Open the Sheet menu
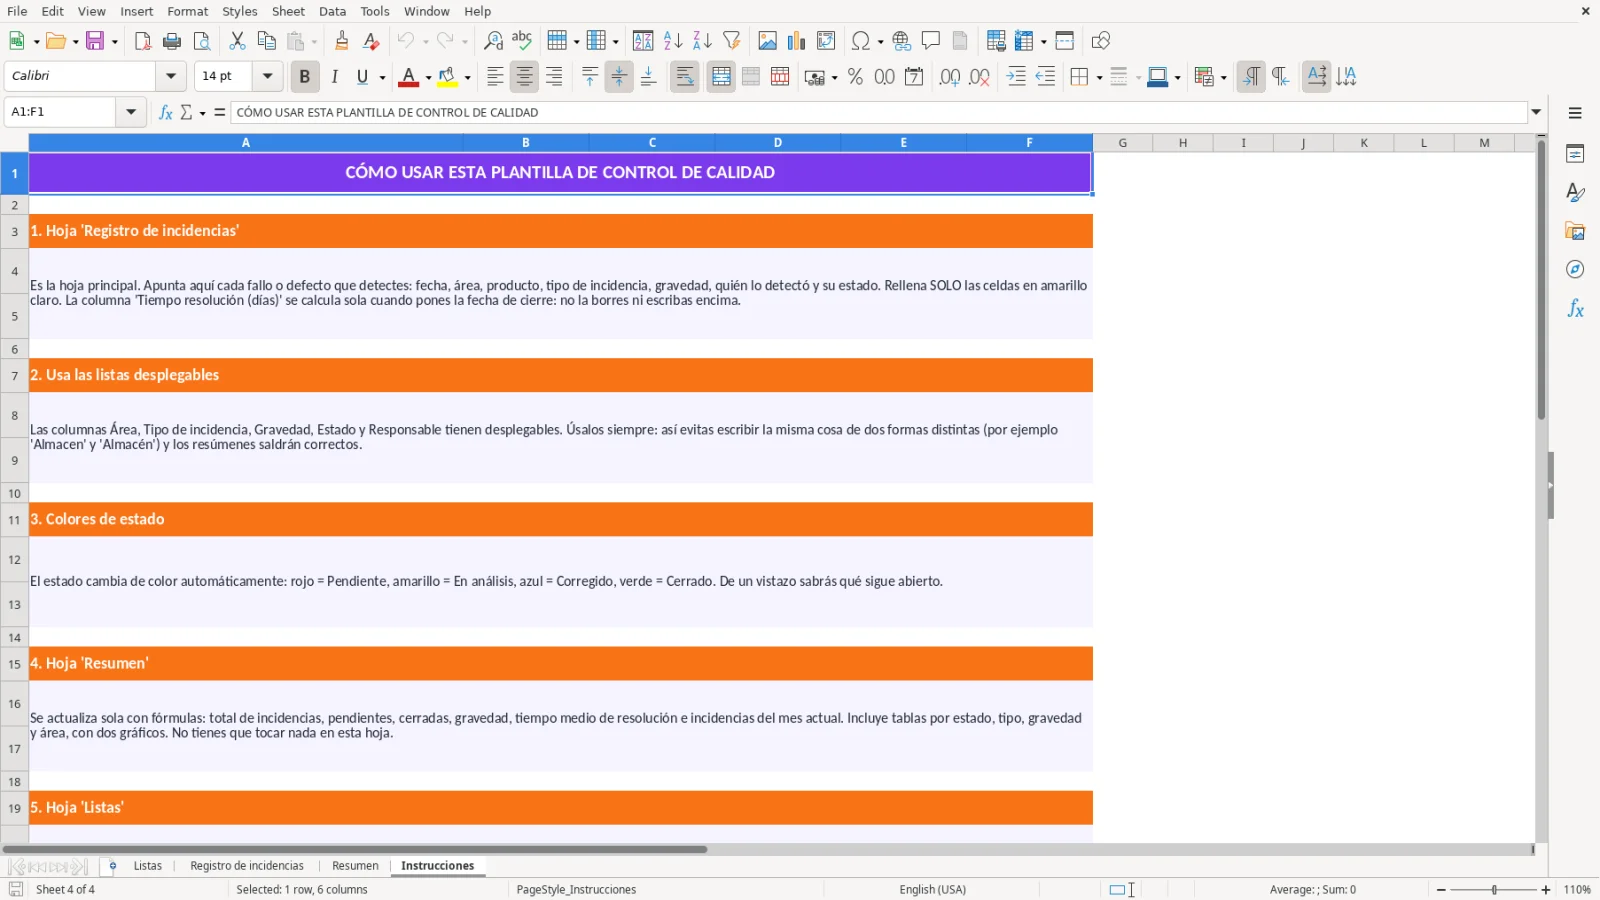Image resolution: width=1600 pixels, height=900 pixels. pyautogui.click(x=288, y=11)
